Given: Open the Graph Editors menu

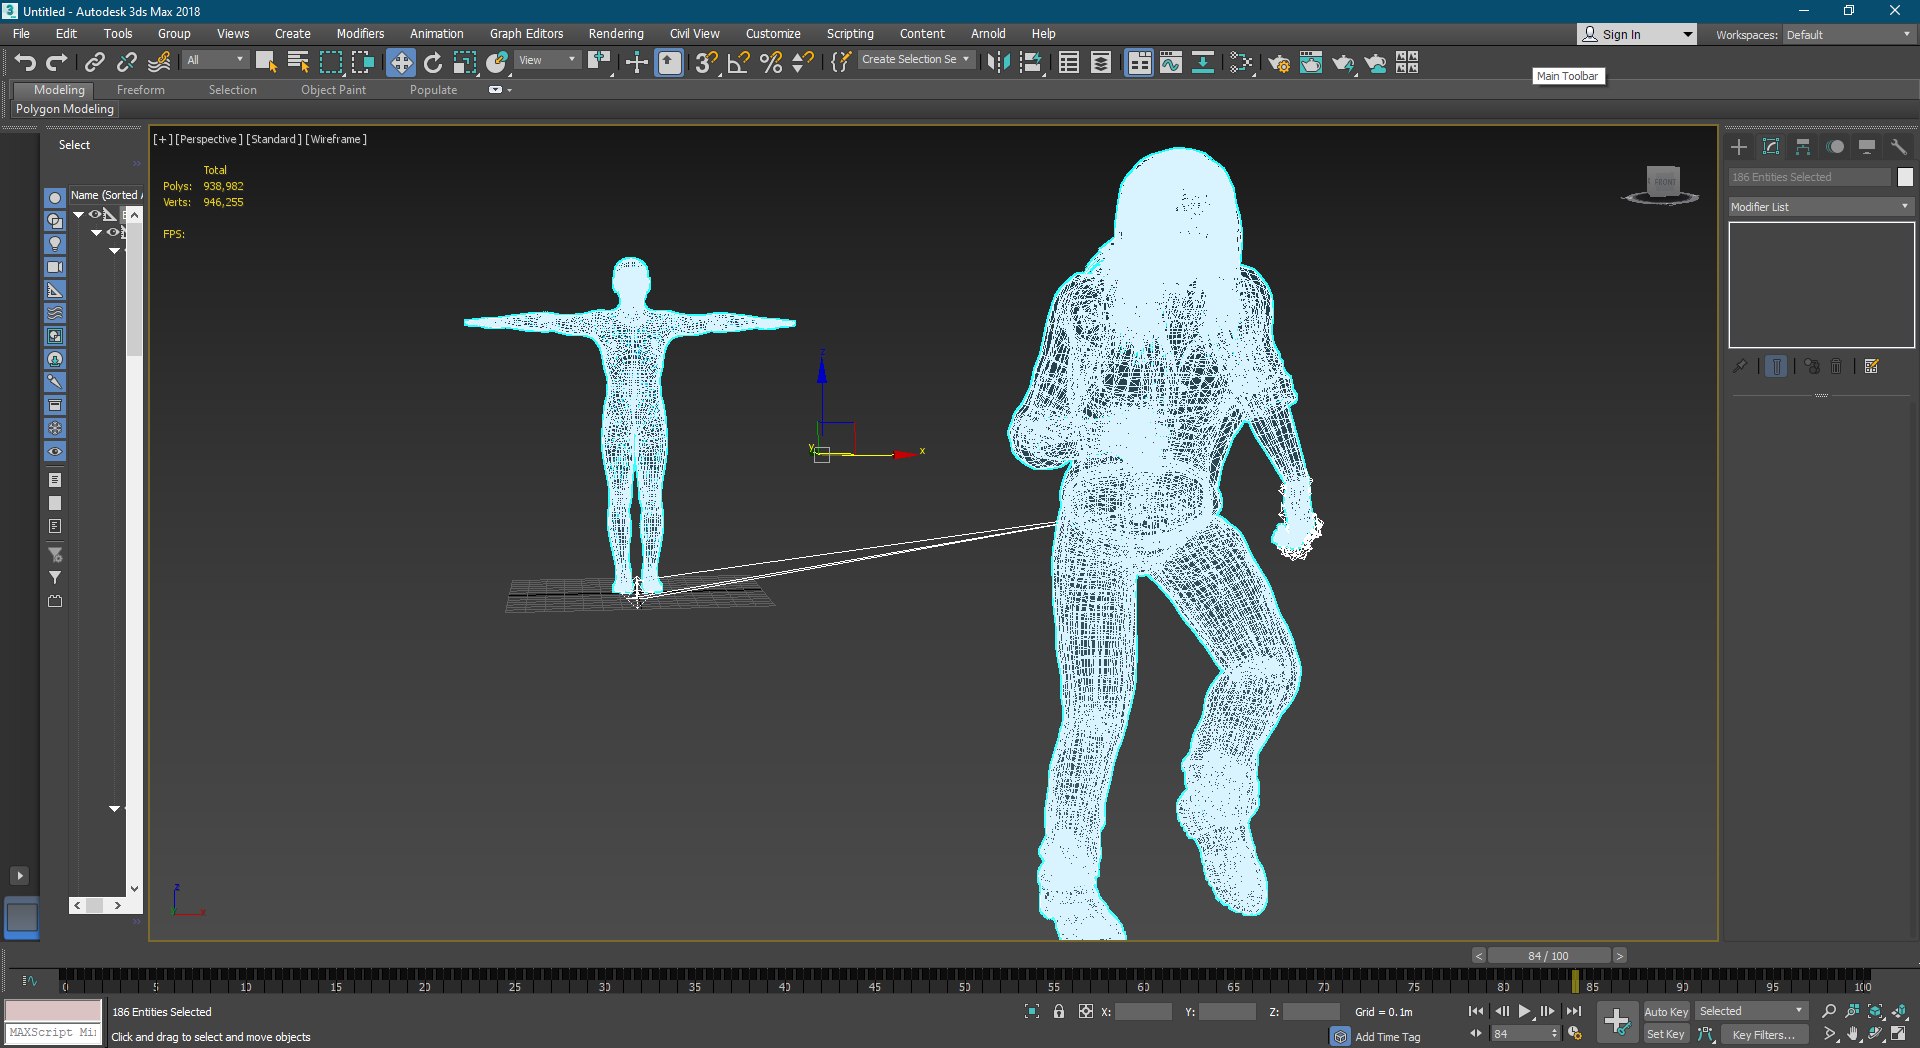Looking at the screenshot, I should point(526,33).
